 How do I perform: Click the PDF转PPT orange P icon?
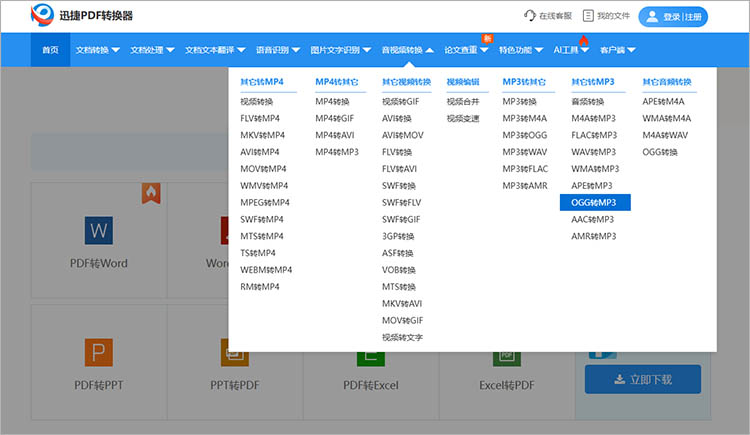click(x=99, y=353)
